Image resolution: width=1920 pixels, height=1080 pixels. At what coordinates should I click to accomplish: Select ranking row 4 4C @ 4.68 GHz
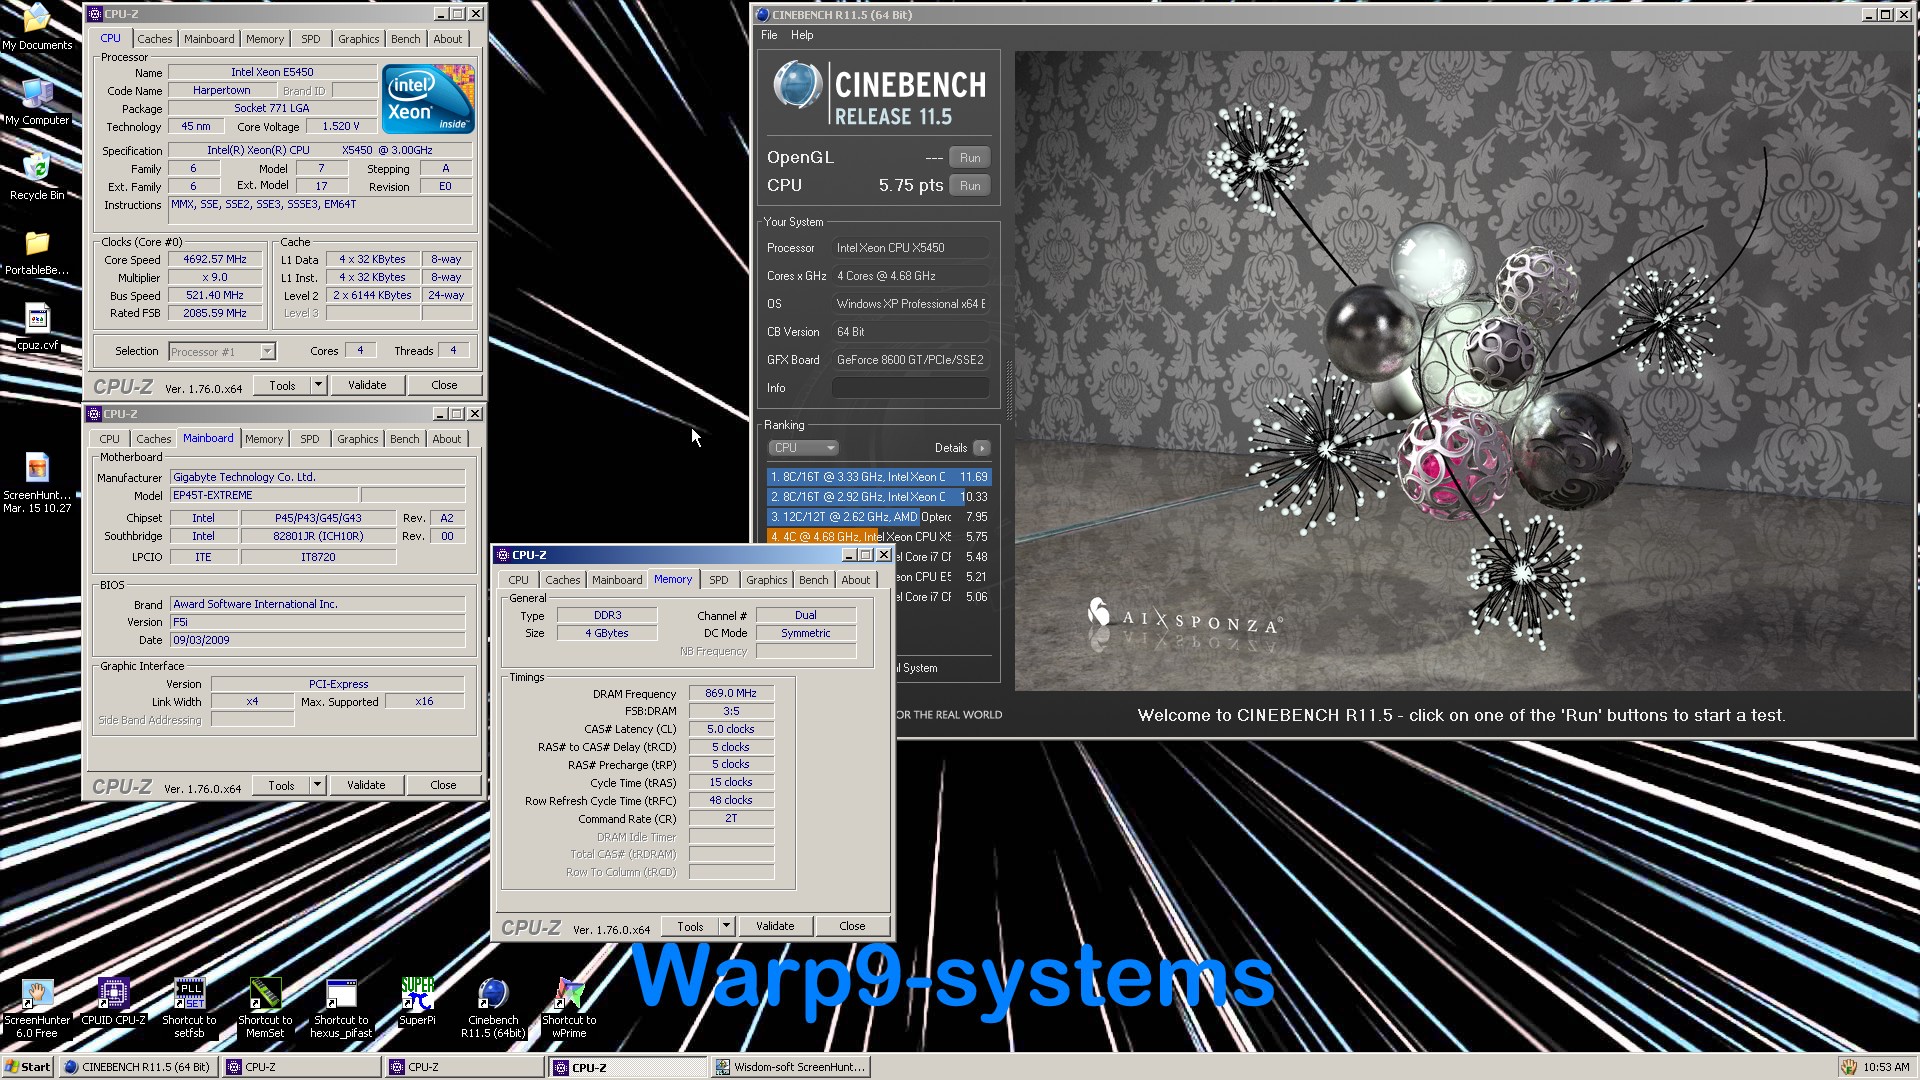[x=879, y=537]
